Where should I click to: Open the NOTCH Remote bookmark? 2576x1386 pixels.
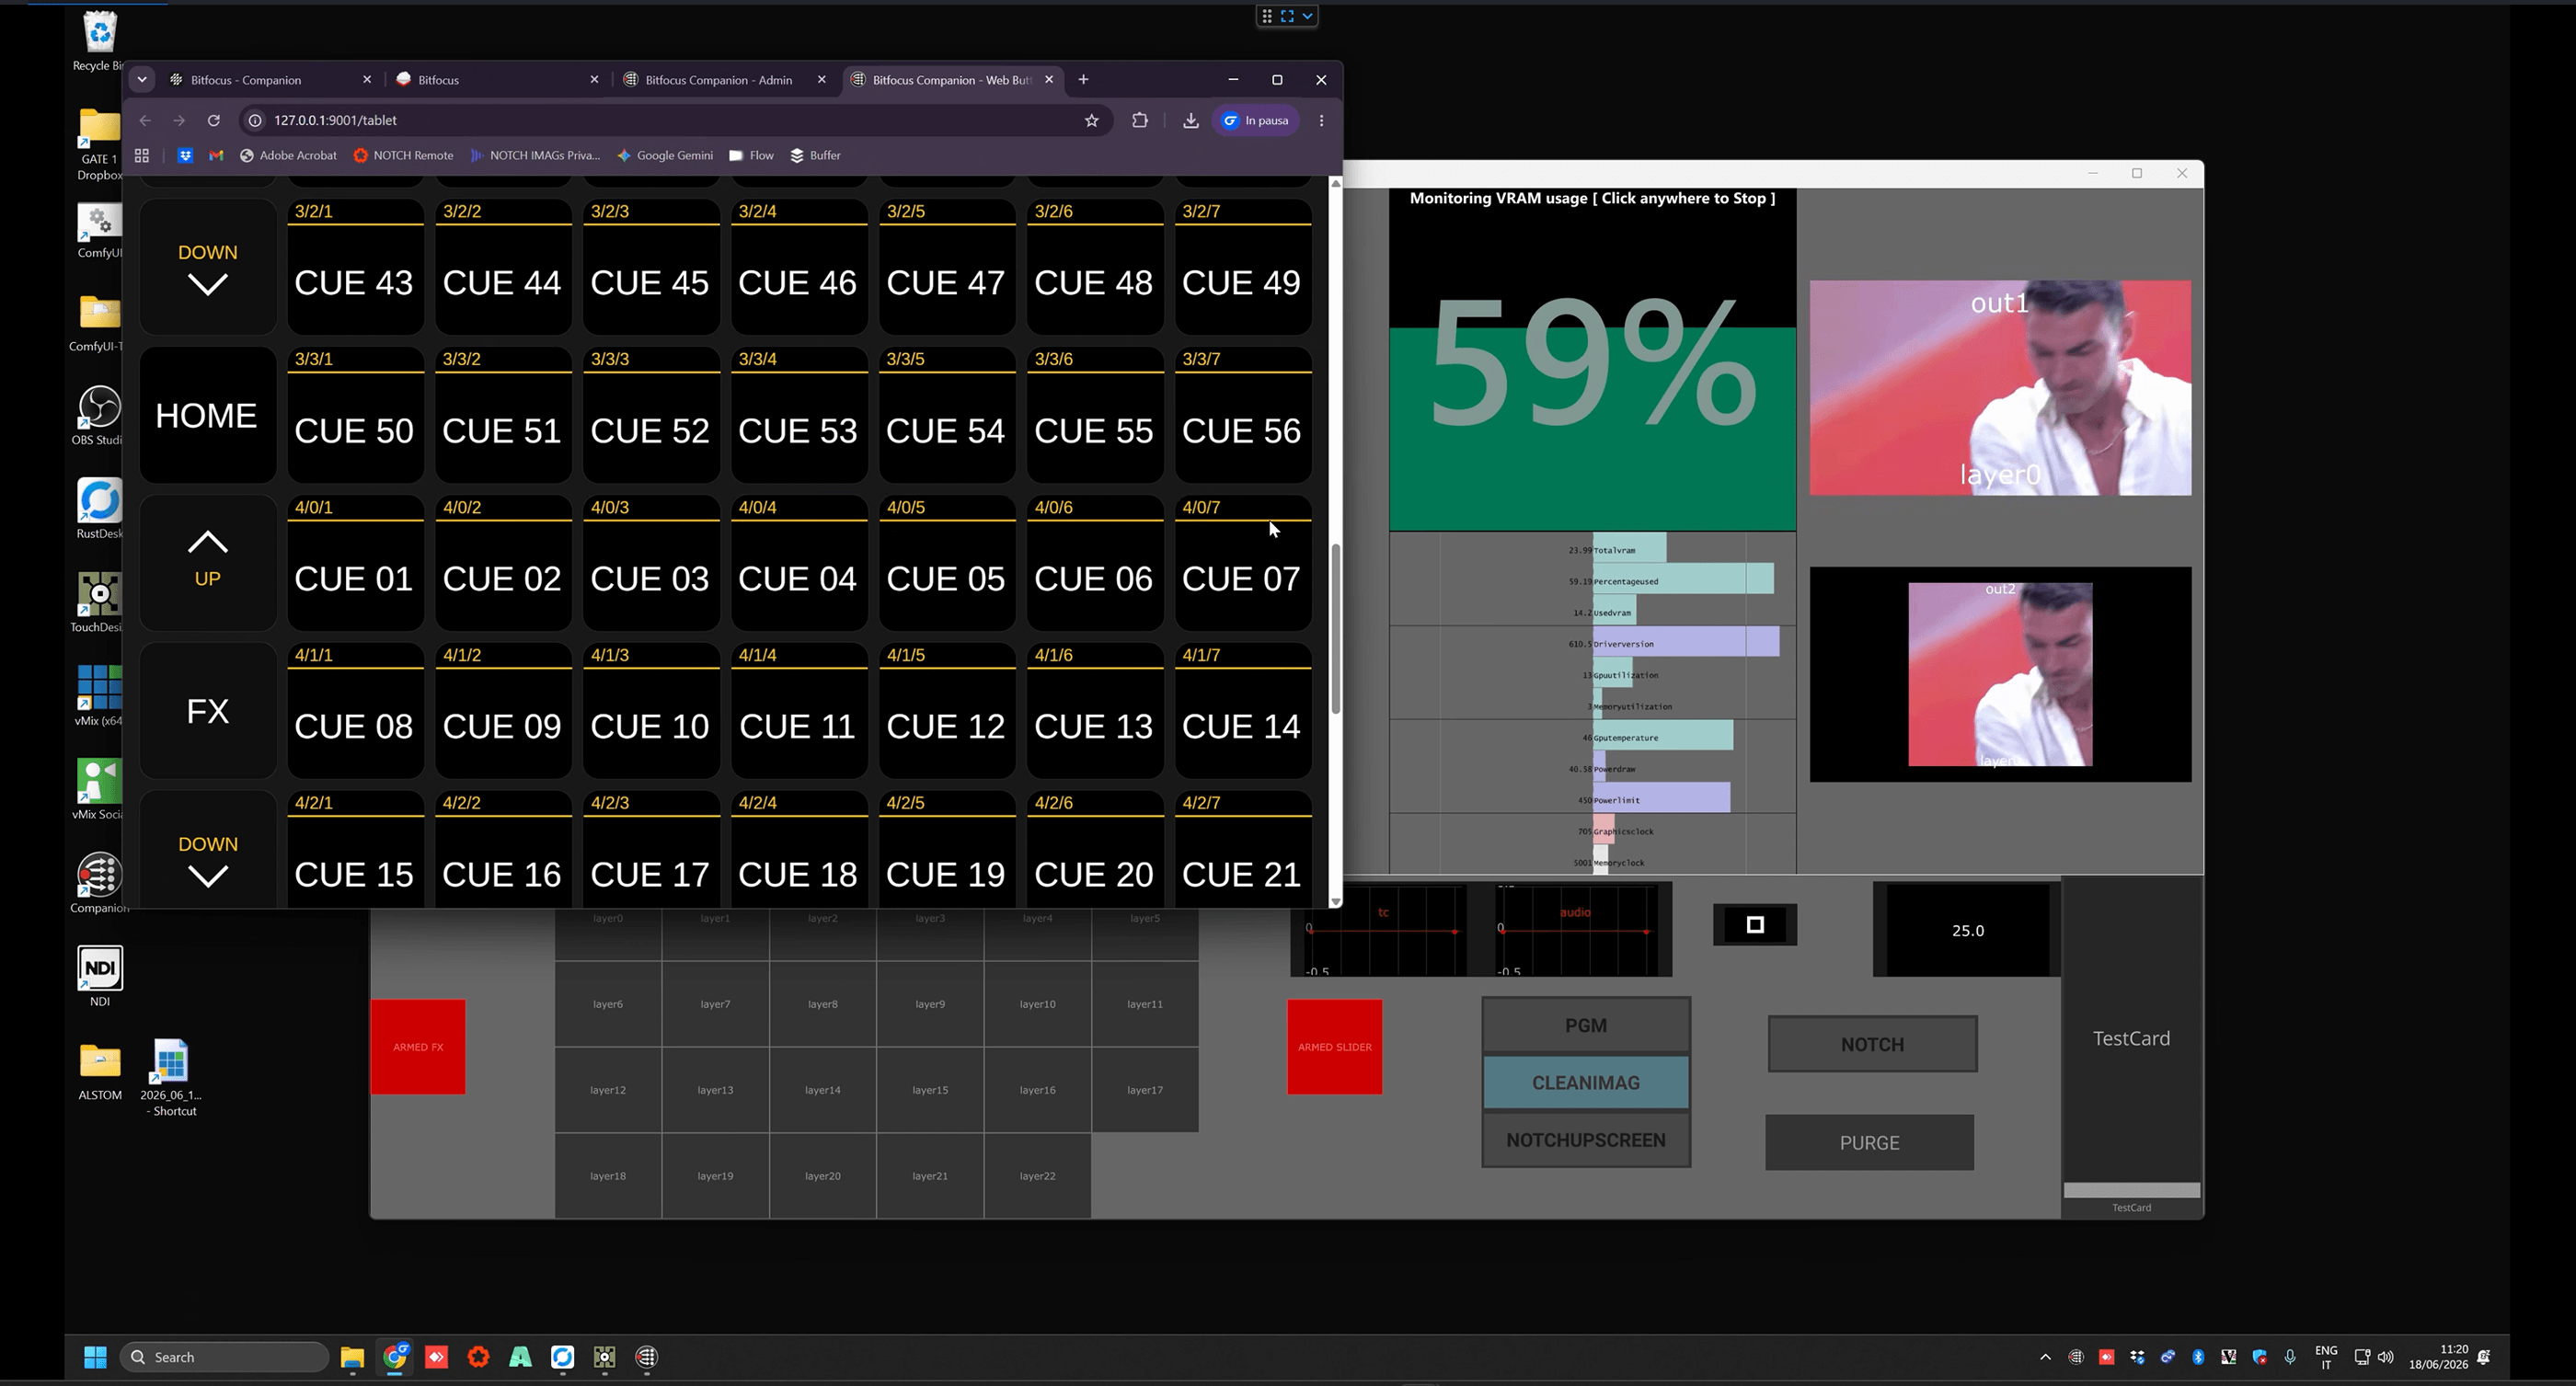click(x=403, y=155)
